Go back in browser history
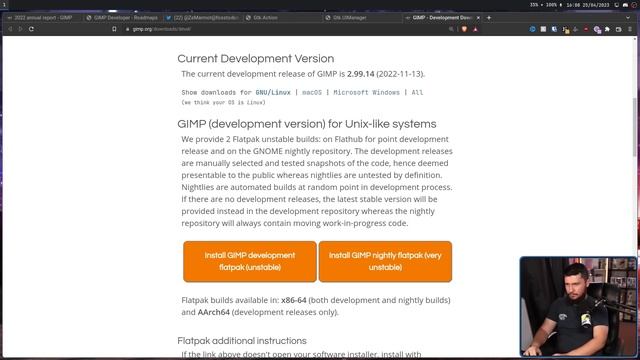 [x=10, y=29]
